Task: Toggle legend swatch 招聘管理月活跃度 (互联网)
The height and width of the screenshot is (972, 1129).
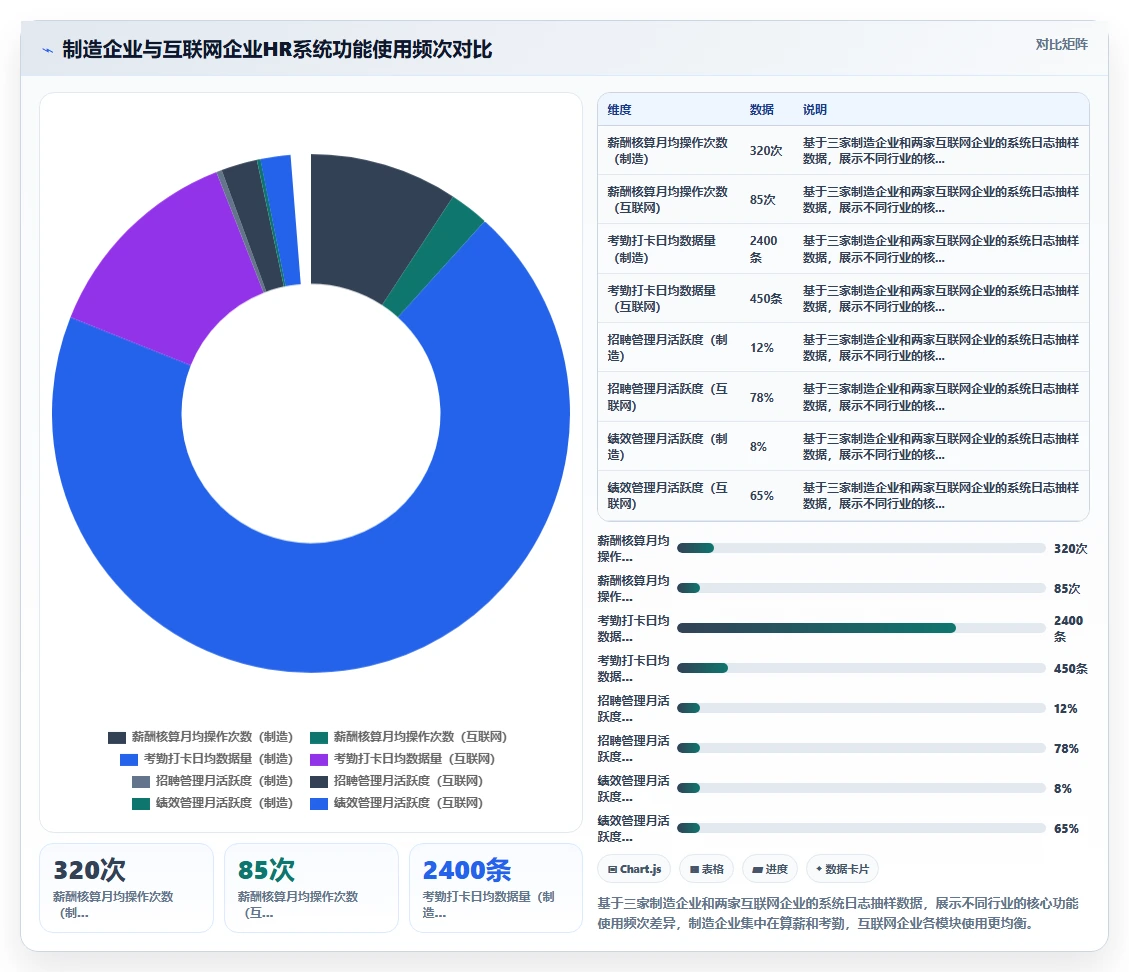Action: [x=319, y=781]
